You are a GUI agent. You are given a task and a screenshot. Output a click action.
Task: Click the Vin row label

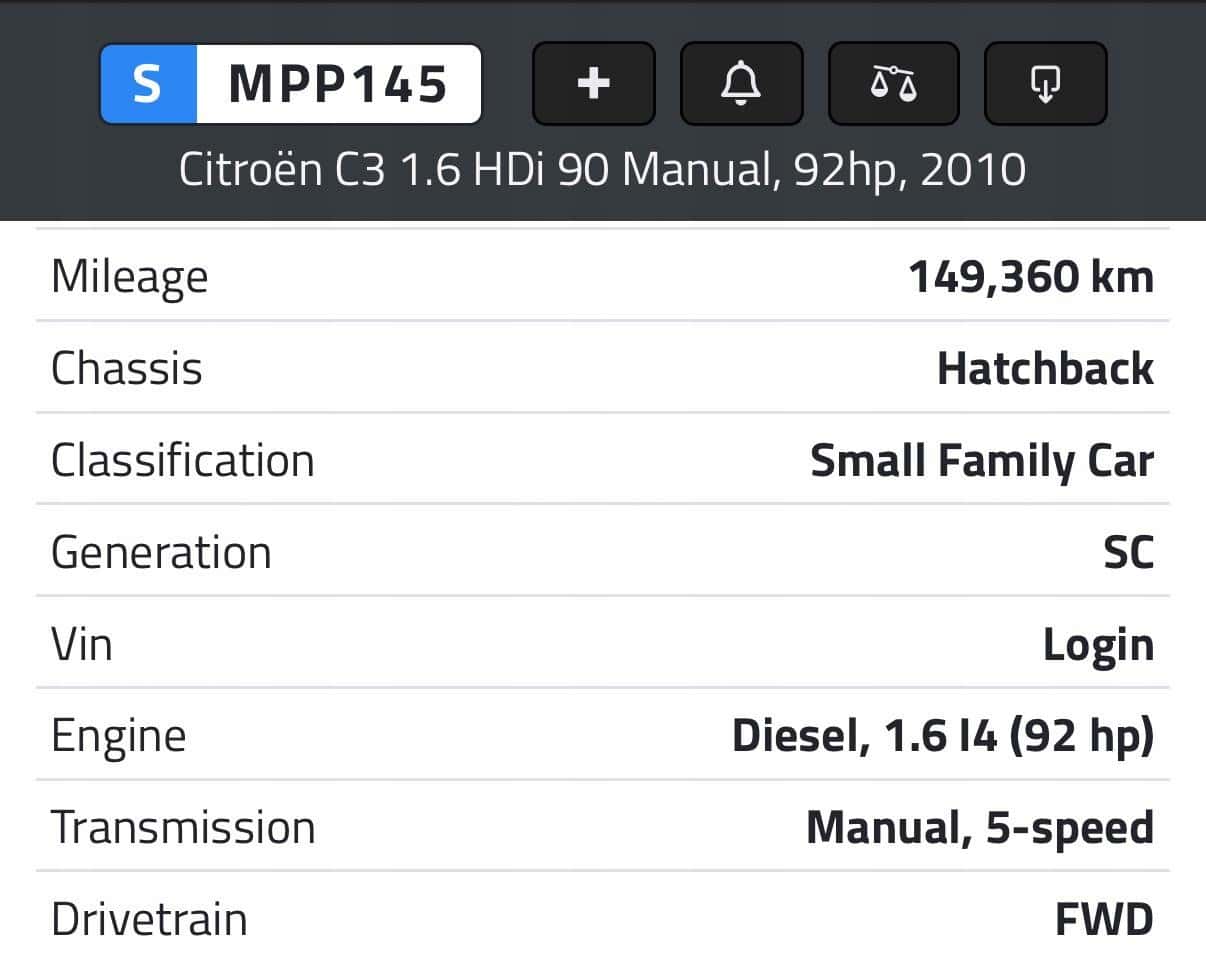point(81,645)
